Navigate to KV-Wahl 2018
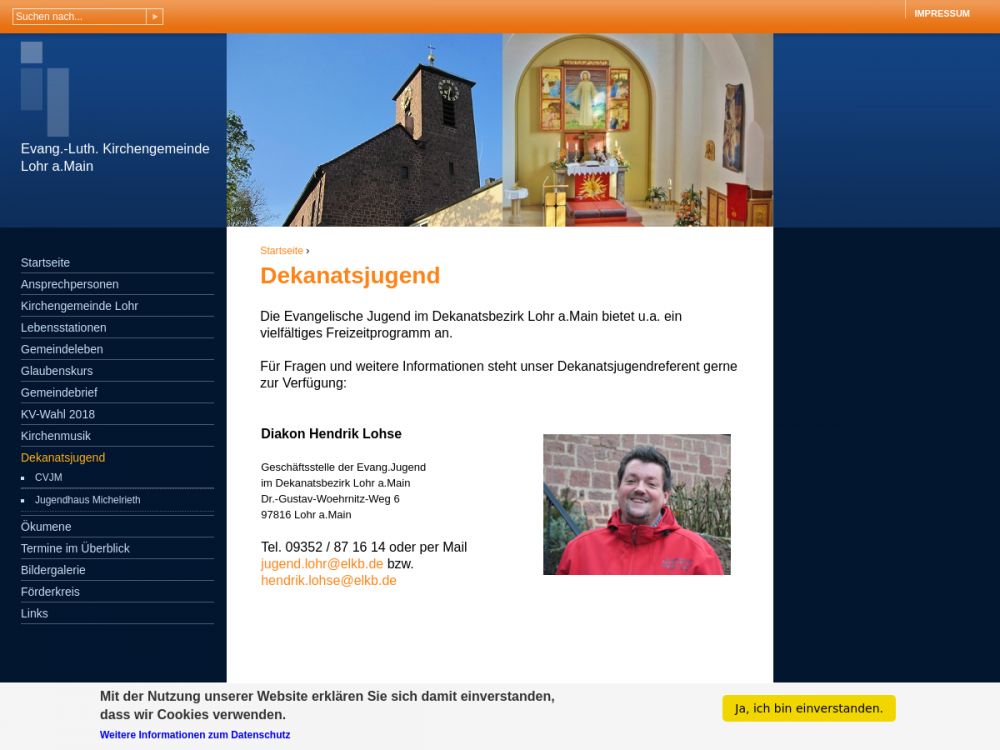This screenshot has height=750, width=1000. (x=58, y=414)
